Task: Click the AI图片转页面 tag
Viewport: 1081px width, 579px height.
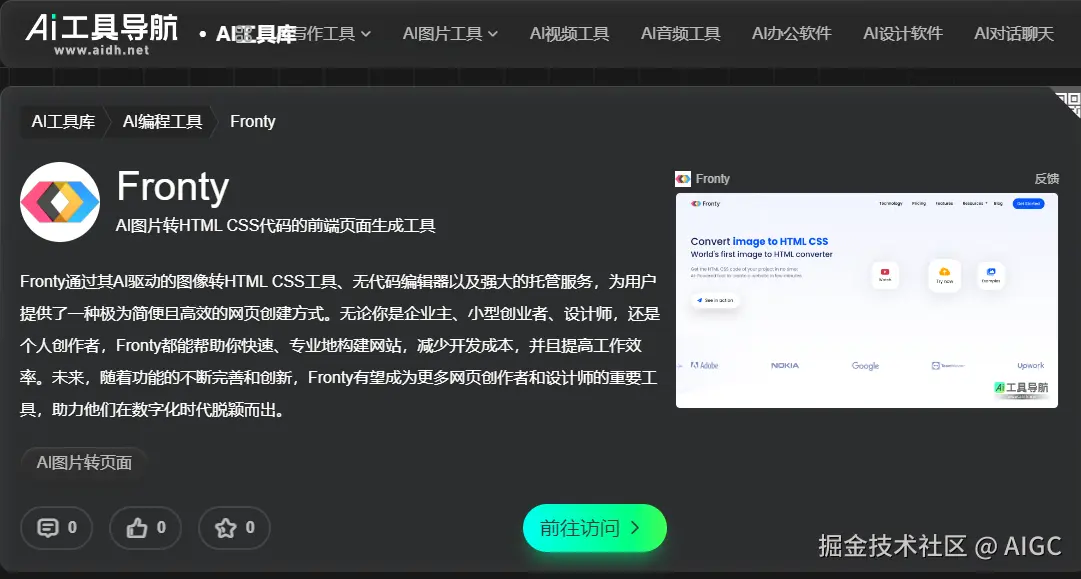Action: coord(84,463)
